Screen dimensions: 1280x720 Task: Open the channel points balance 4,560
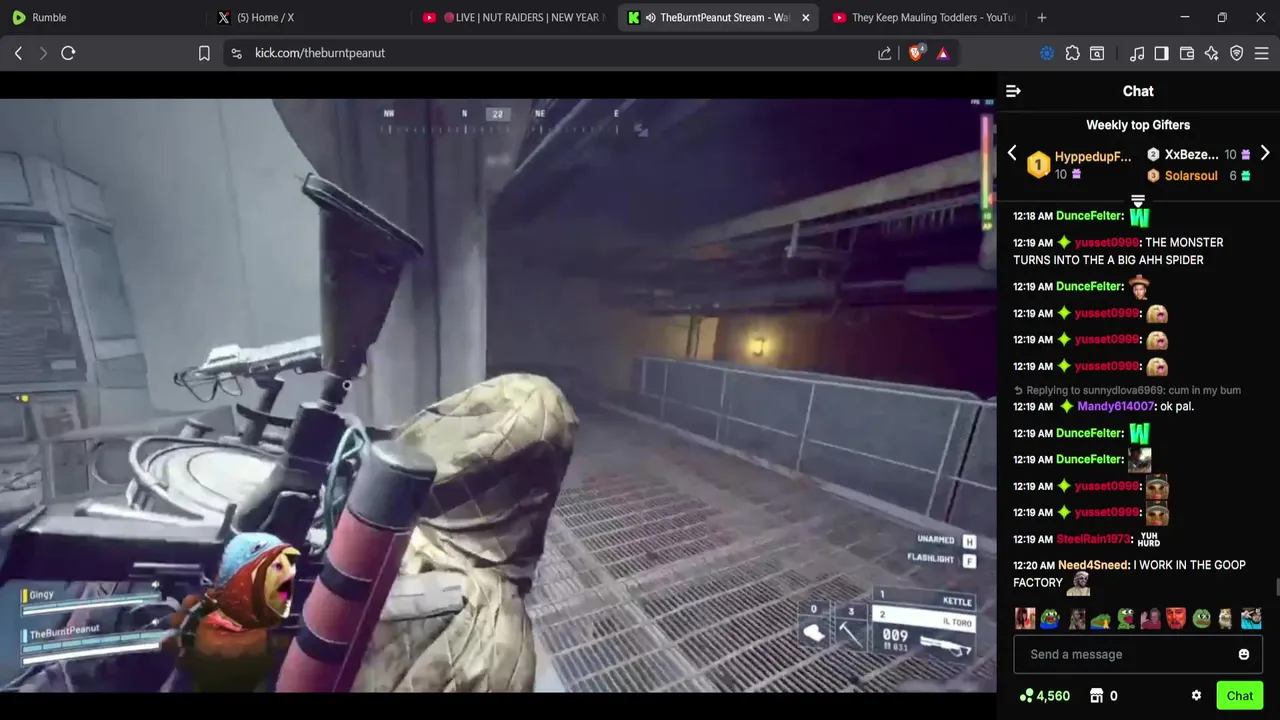1044,696
